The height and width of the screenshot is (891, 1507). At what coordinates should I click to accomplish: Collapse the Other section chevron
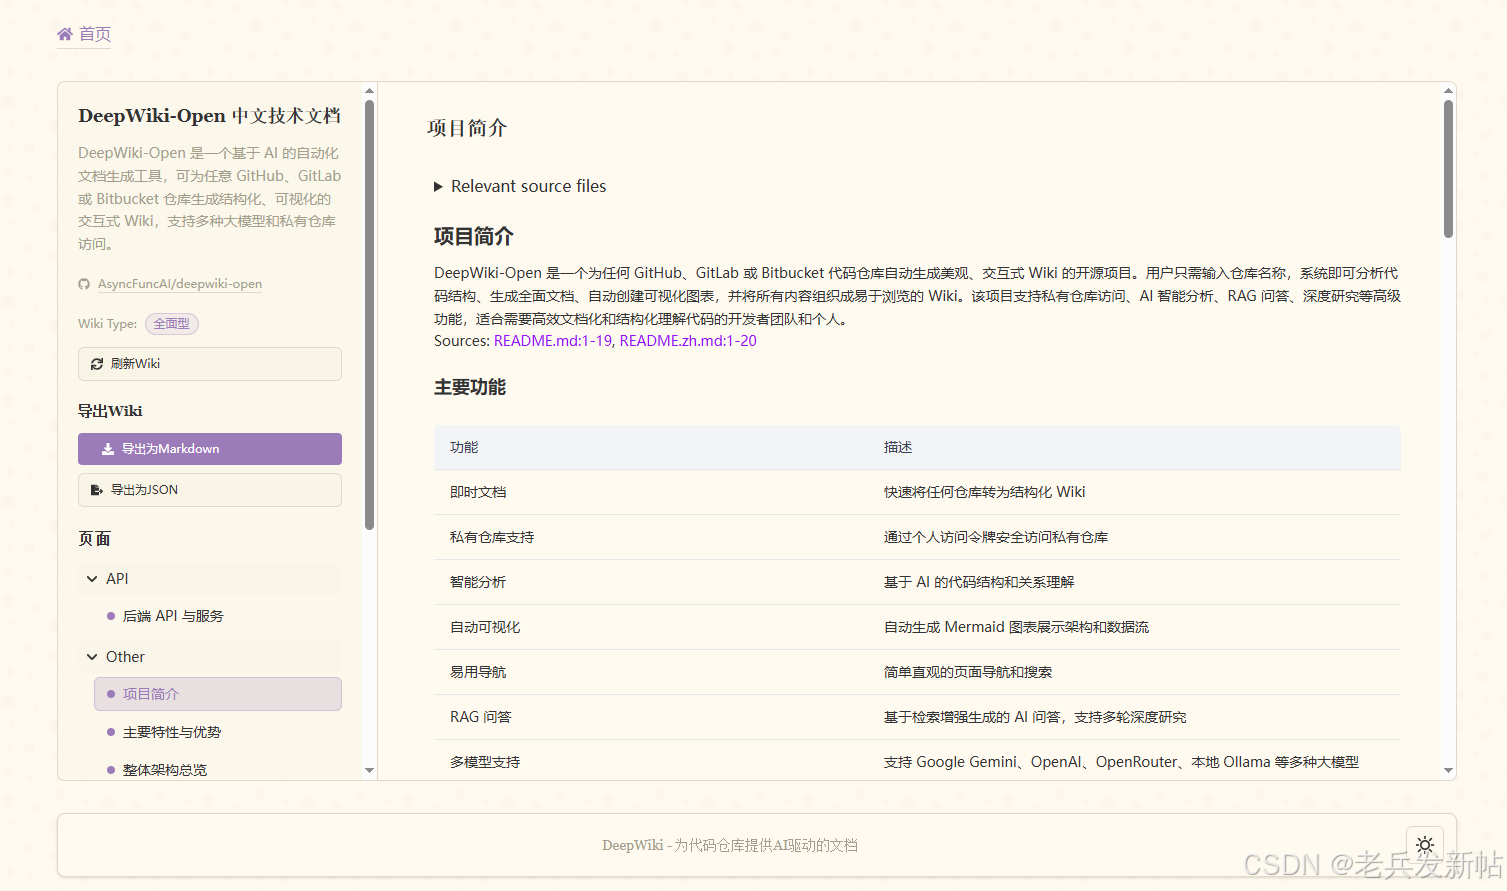[92, 657]
